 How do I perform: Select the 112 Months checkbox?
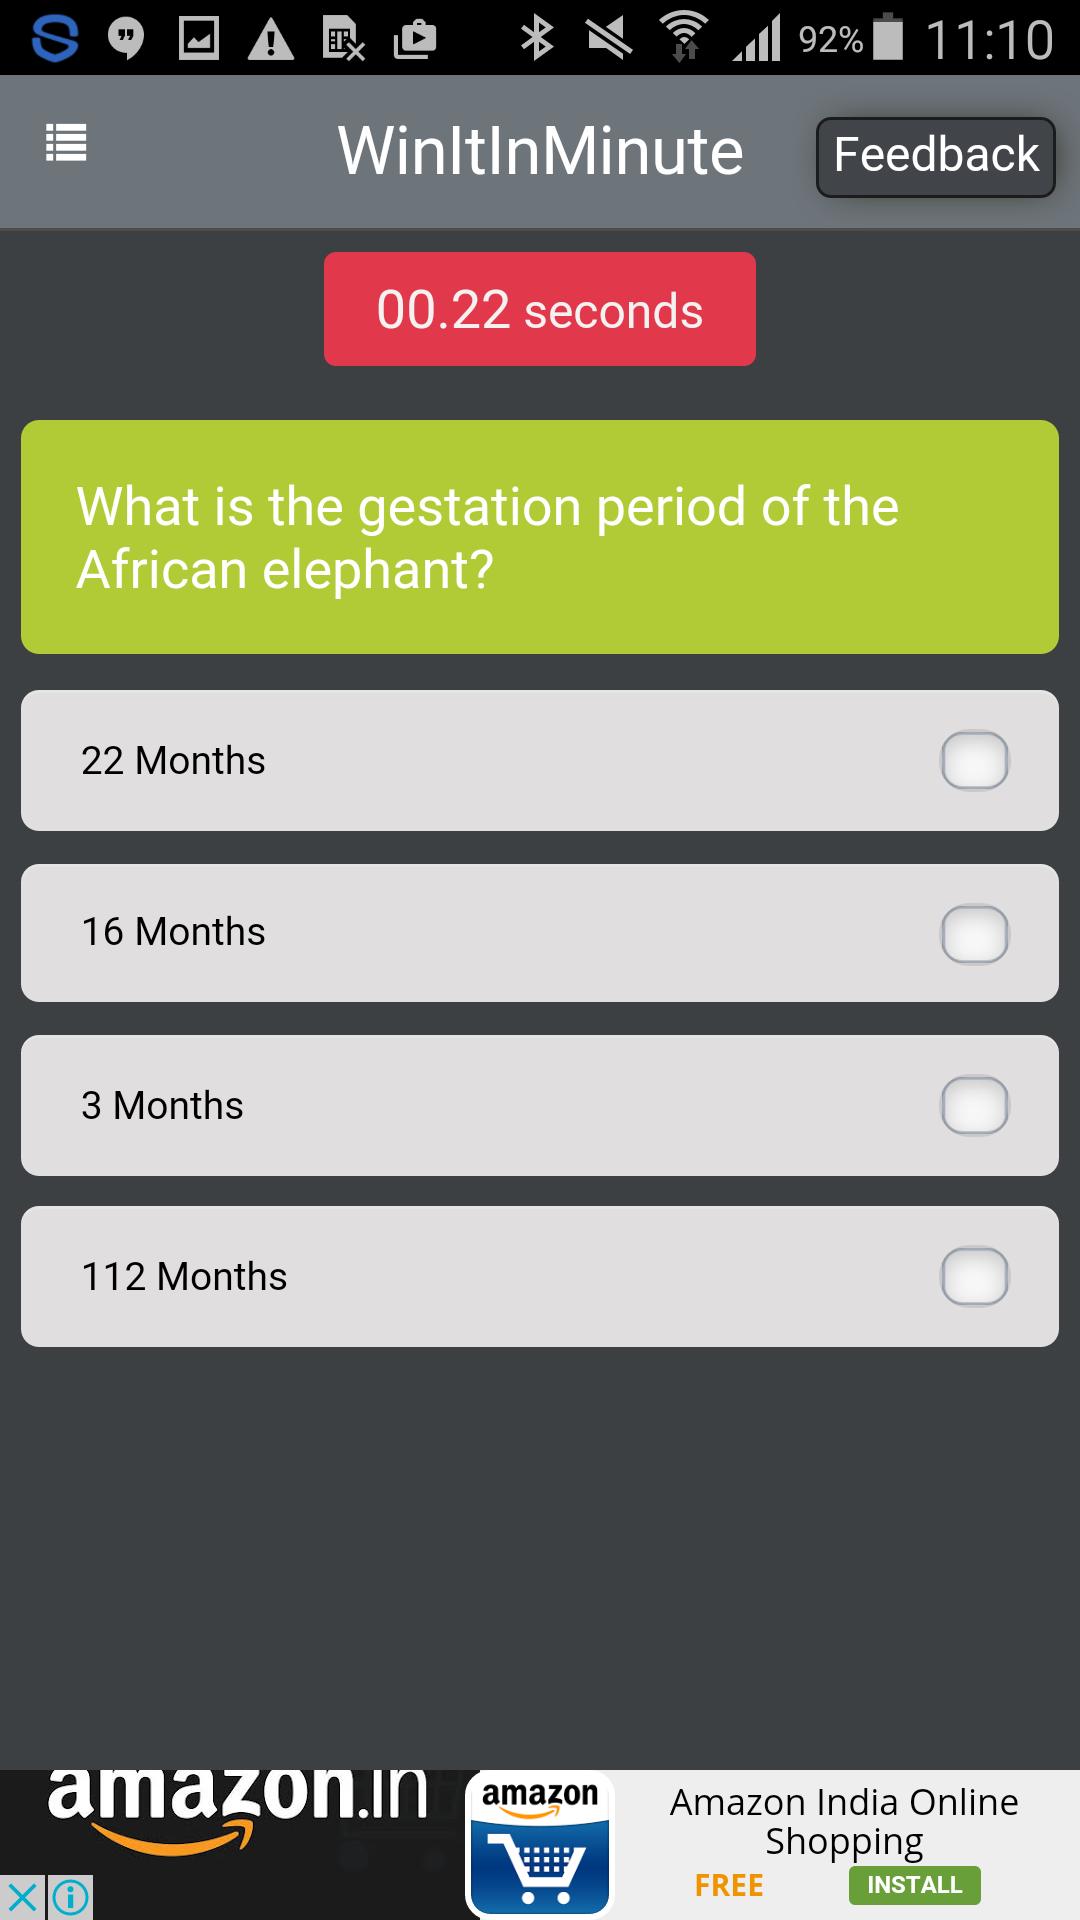point(974,1277)
